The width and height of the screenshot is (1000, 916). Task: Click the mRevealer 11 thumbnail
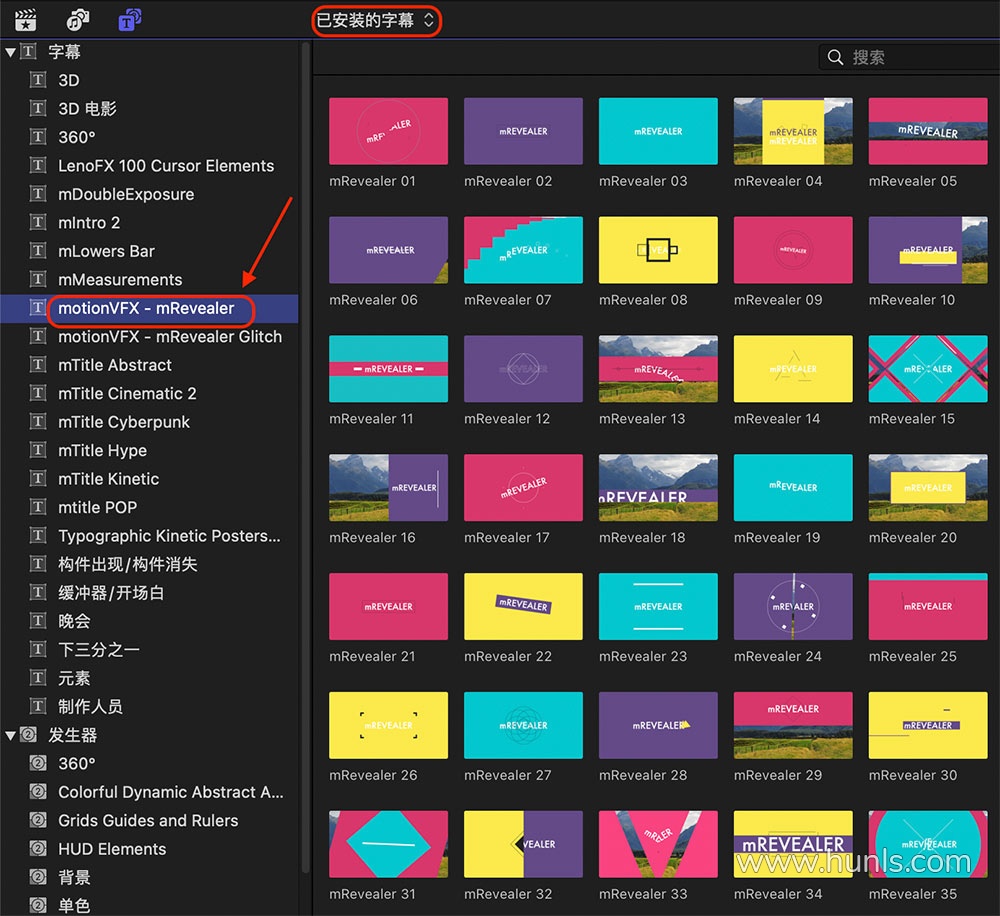click(x=388, y=369)
